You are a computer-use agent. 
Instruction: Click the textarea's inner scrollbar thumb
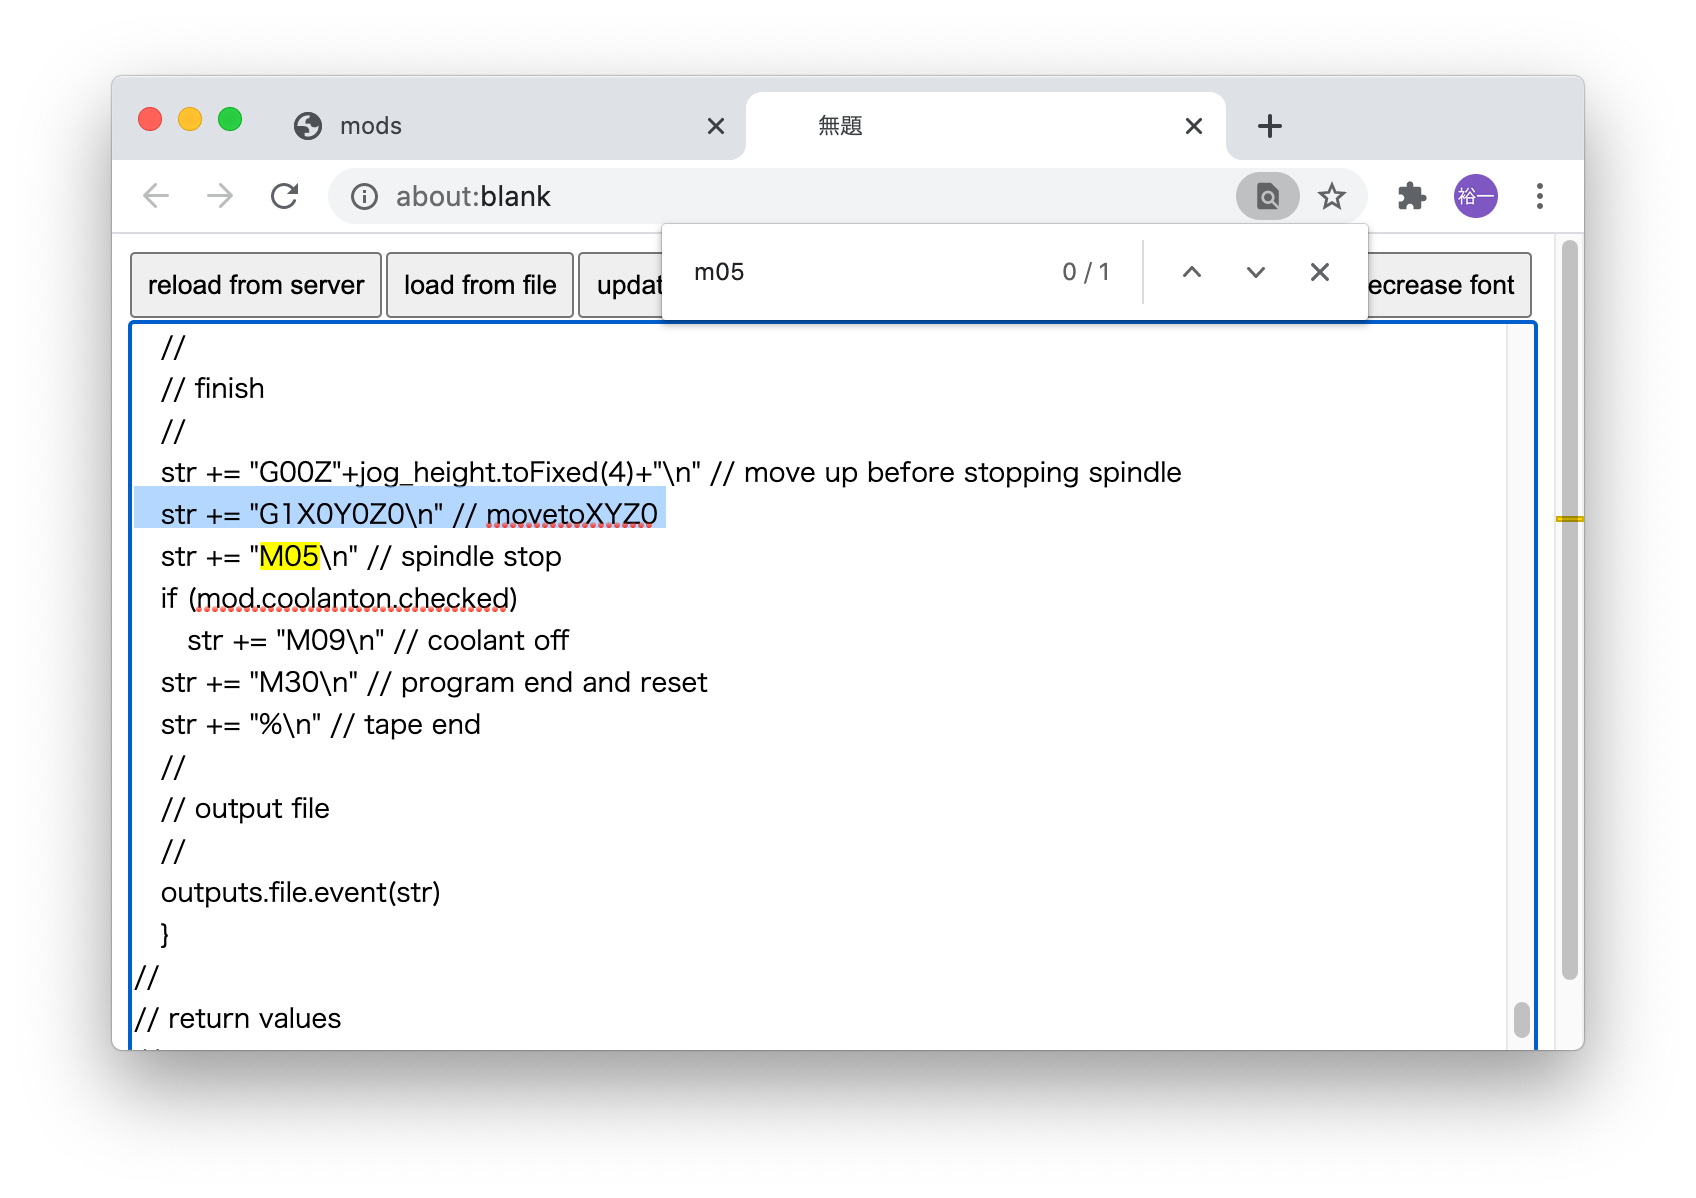1521,1020
